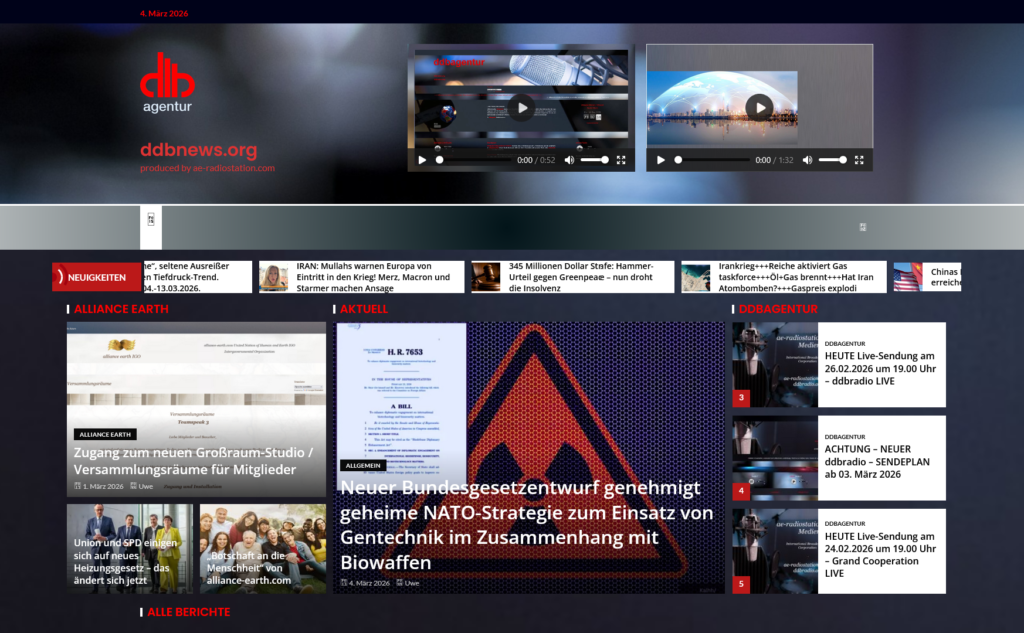Play the second video with center play button
This screenshot has height=633, width=1024.
(759, 107)
